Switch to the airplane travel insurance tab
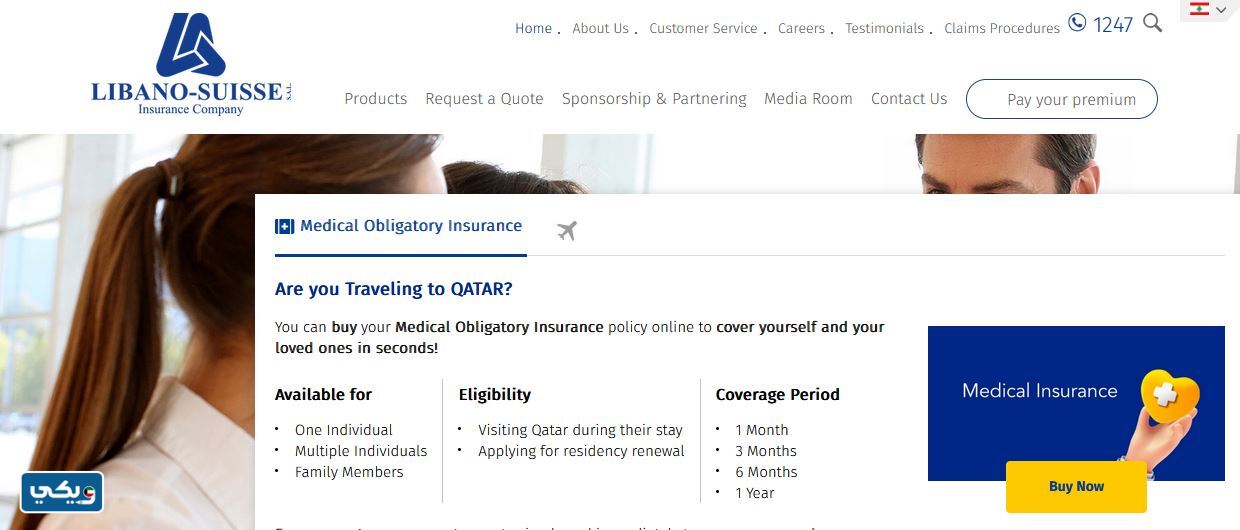Image resolution: width=1240 pixels, height=530 pixels. pyautogui.click(x=567, y=231)
